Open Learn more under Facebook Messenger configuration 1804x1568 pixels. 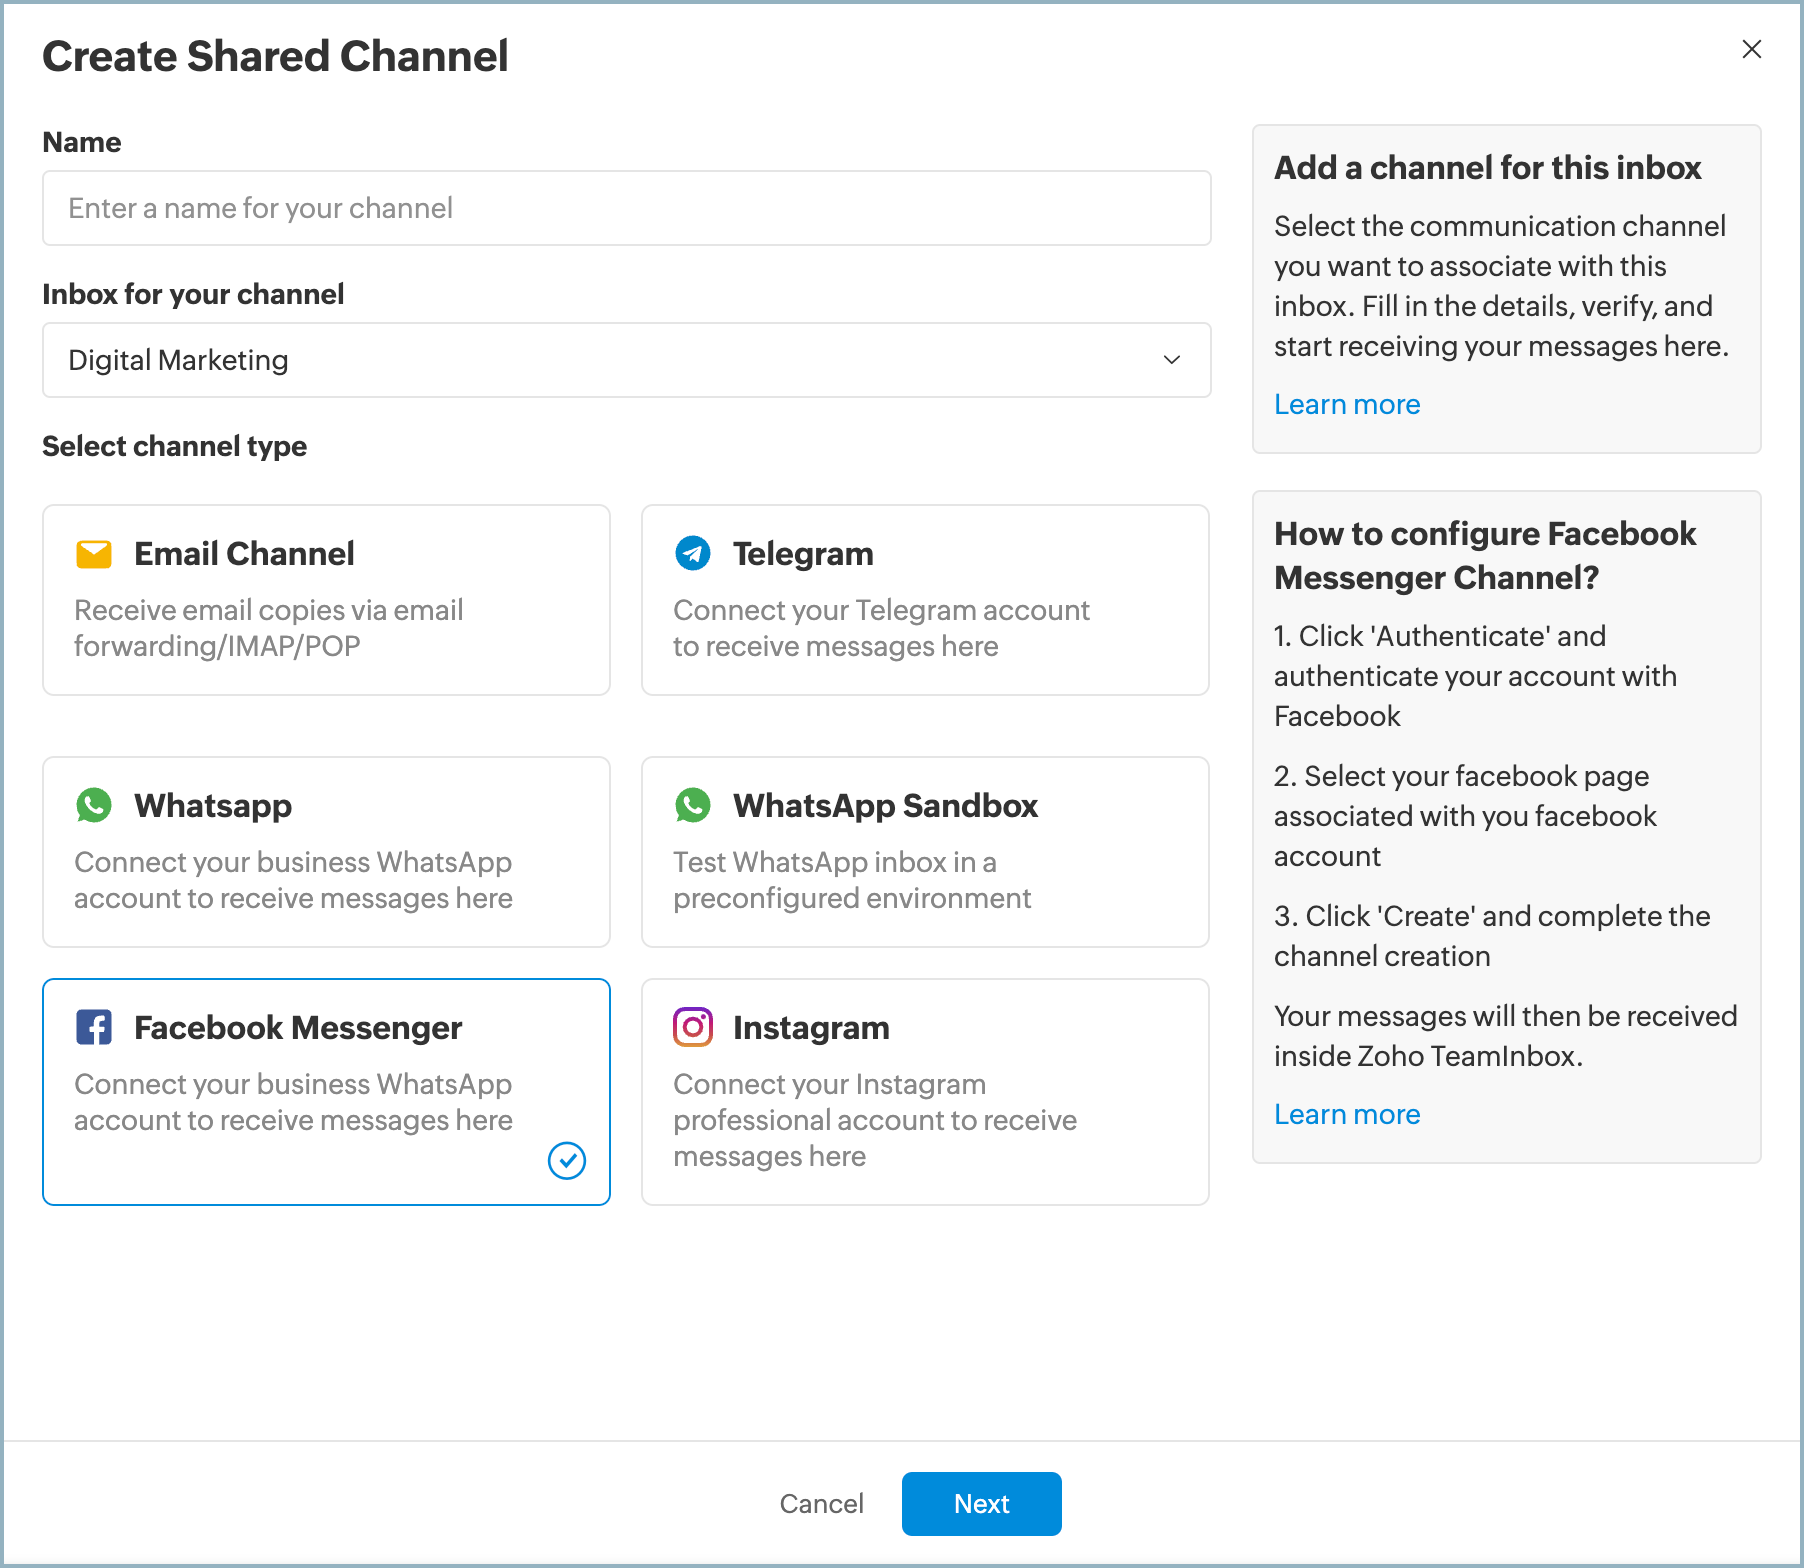tap(1347, 1114)
